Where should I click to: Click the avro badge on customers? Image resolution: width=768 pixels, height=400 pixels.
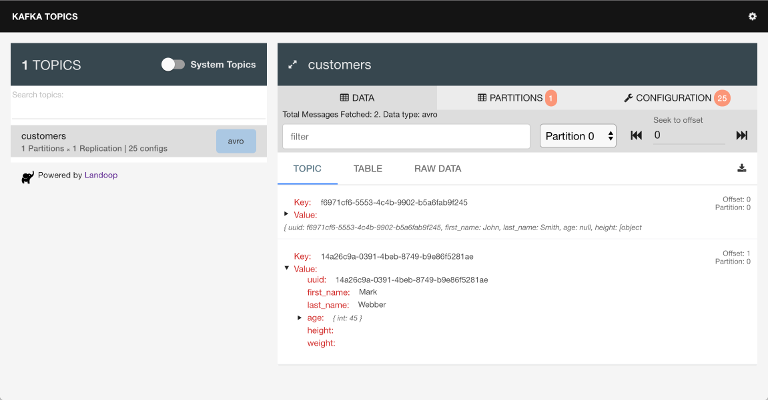tap(236, 141)
